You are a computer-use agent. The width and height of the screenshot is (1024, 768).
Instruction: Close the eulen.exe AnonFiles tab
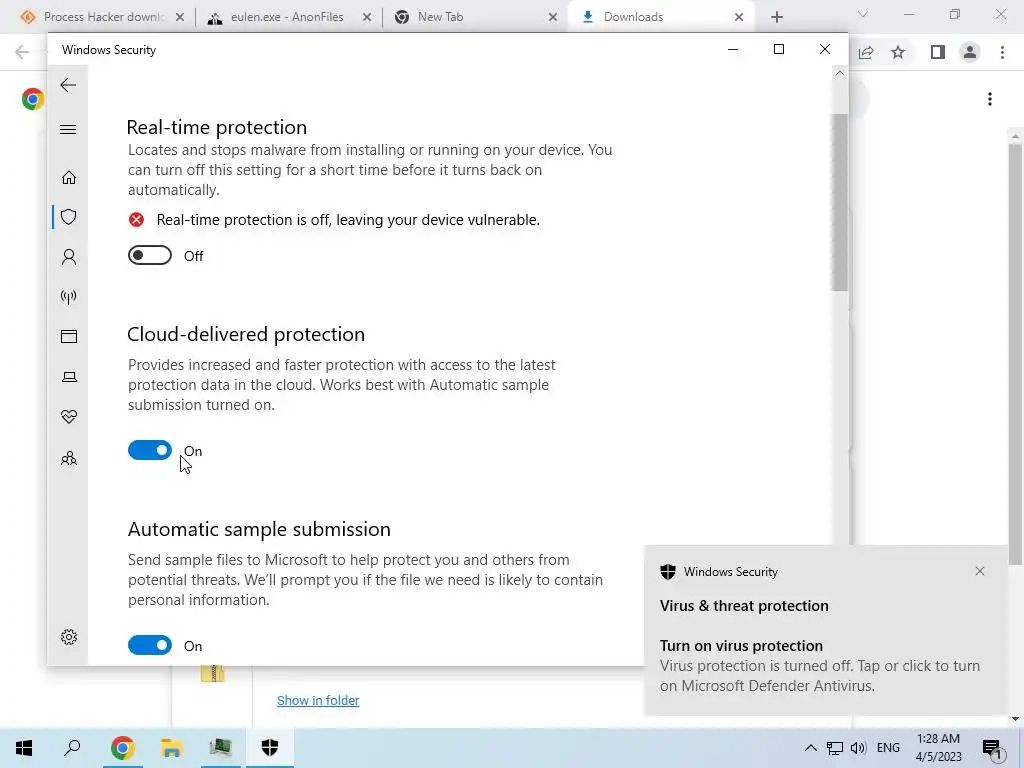point(367,17)
